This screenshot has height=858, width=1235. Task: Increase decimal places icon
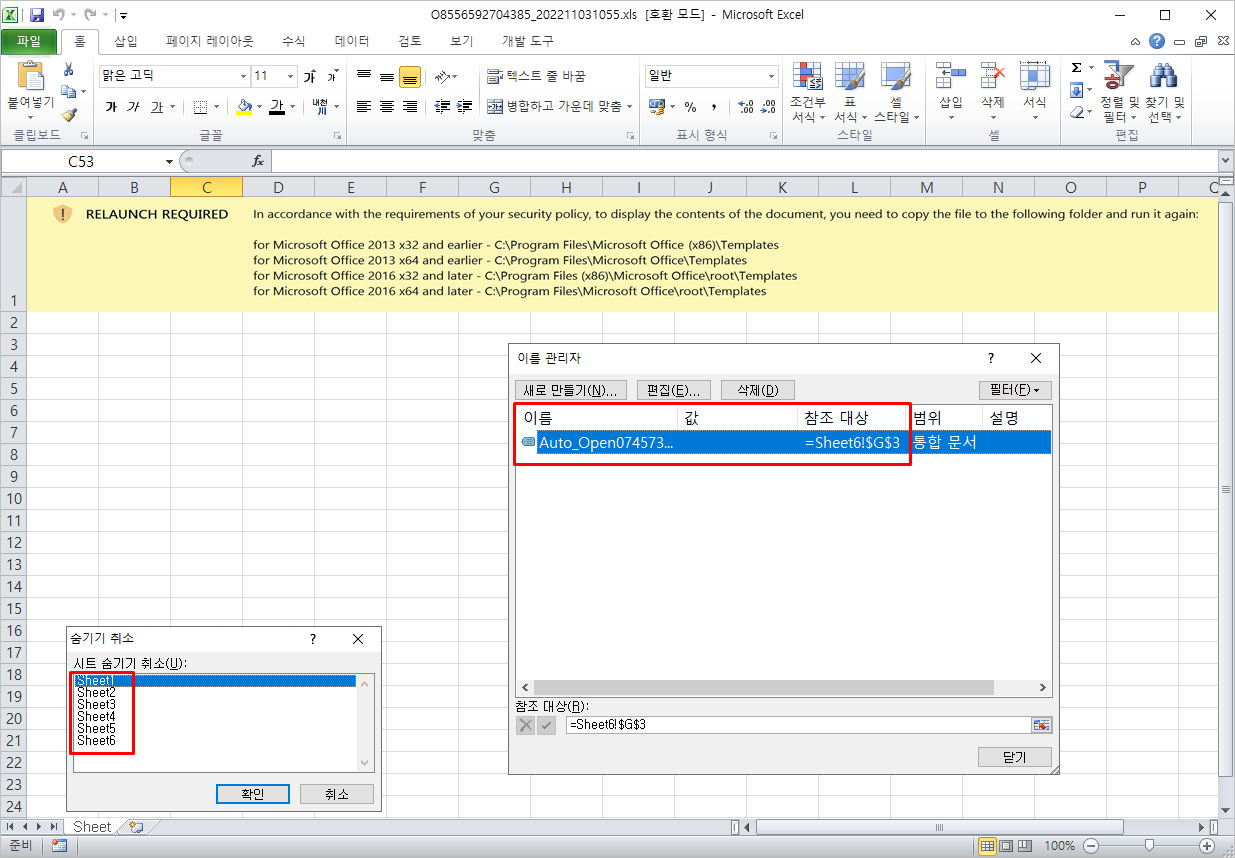click(x=745, y=107)
